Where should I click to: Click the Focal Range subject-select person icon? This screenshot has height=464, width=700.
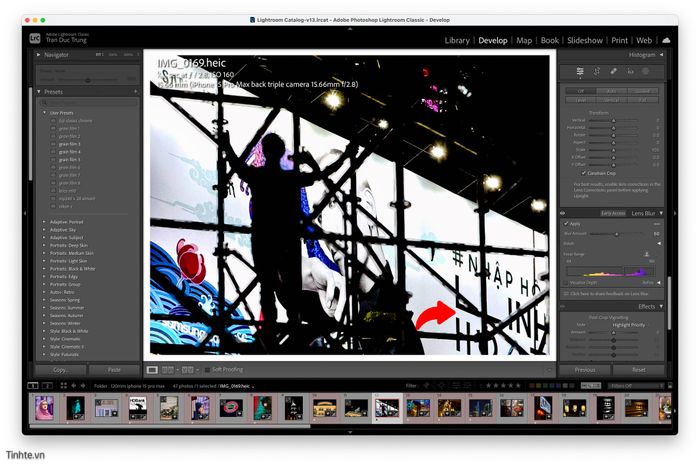click(x=646, y=254)
